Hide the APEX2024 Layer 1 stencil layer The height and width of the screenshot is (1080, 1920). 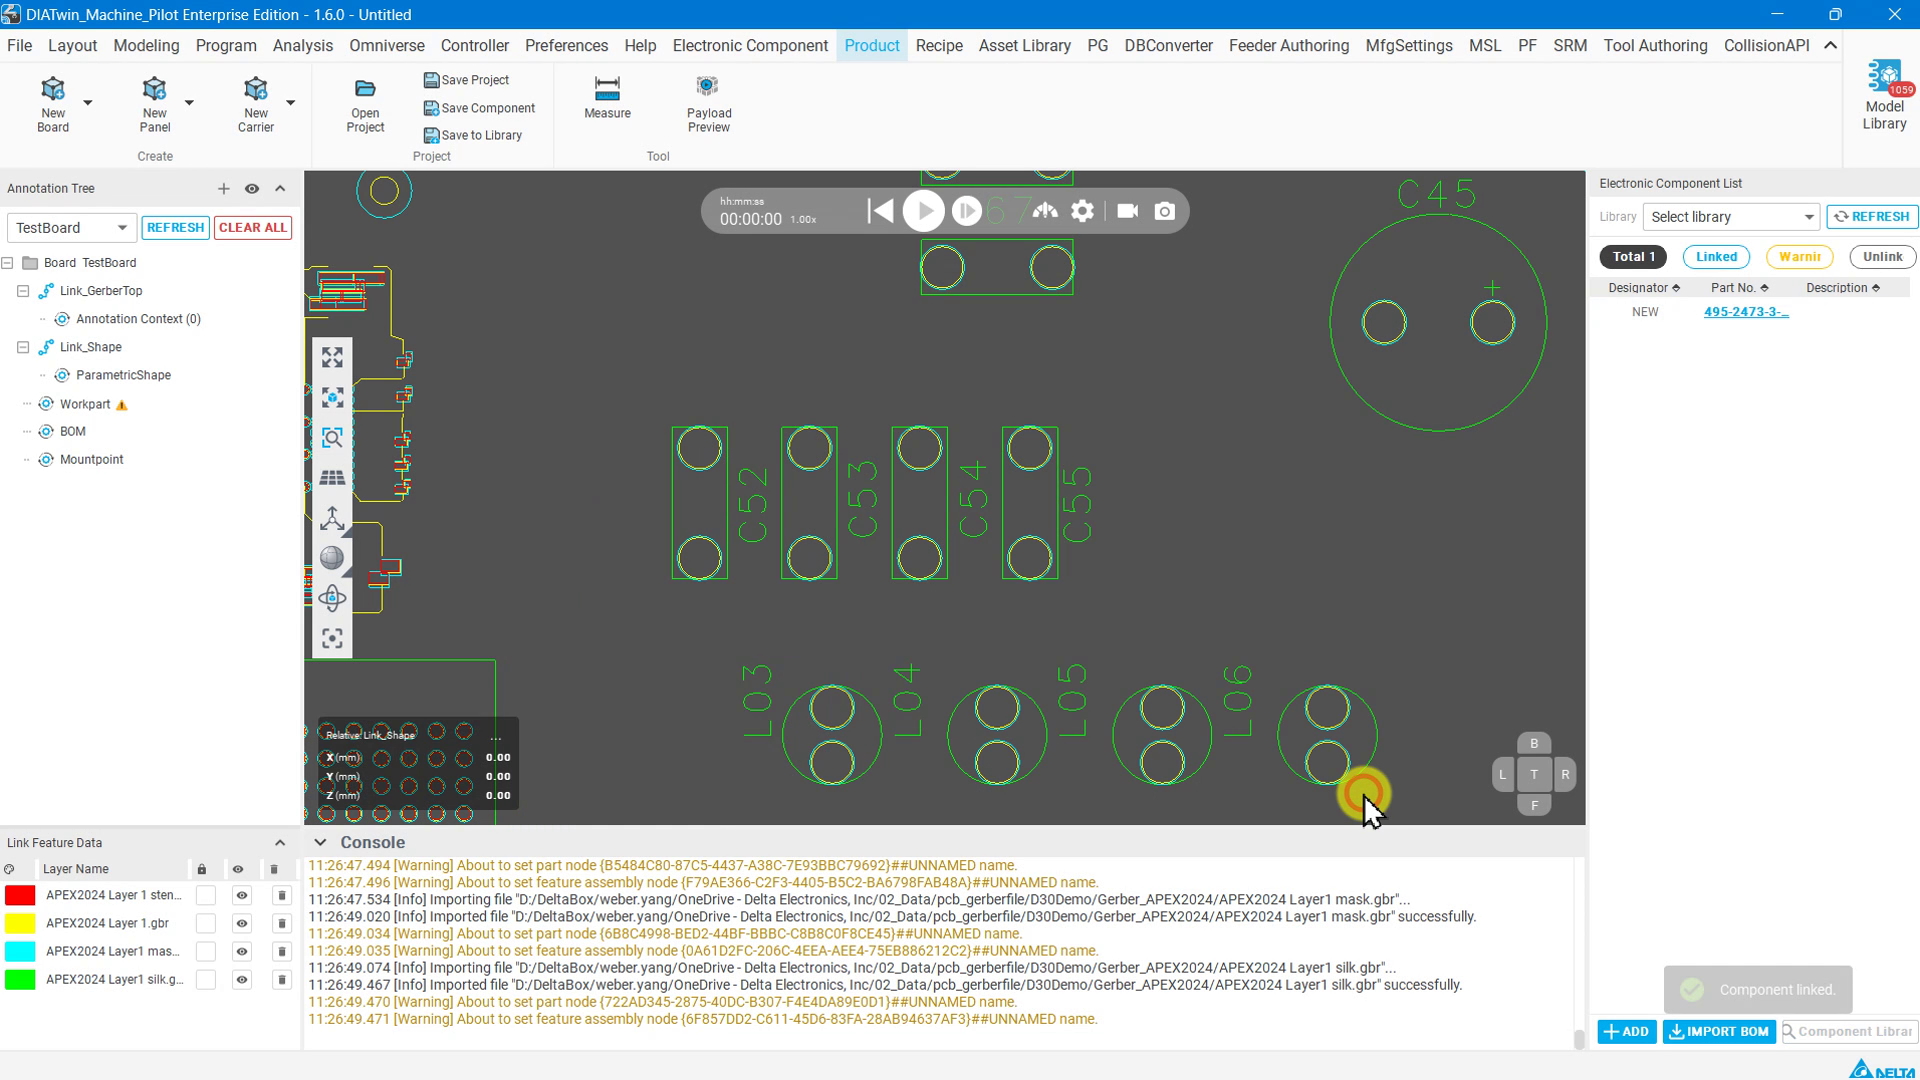(242, 896)
